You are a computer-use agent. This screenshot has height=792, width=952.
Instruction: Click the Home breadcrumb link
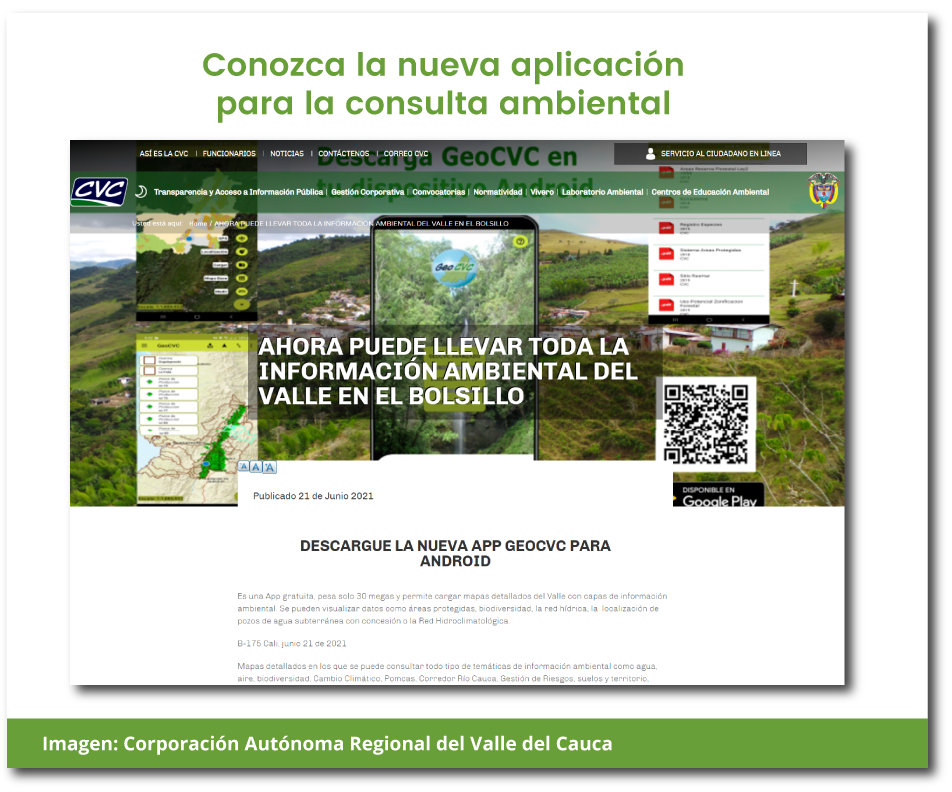point(198,224)
